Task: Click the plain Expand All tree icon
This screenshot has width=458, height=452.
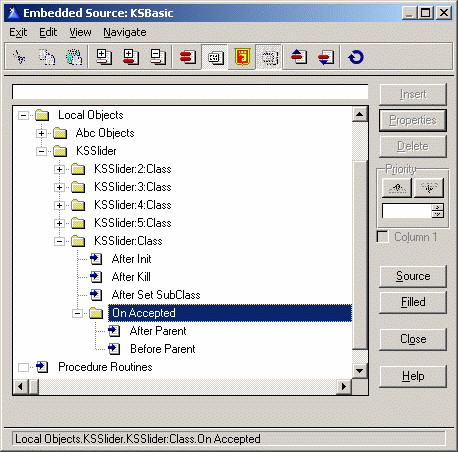Action: [x=104, y=57]
